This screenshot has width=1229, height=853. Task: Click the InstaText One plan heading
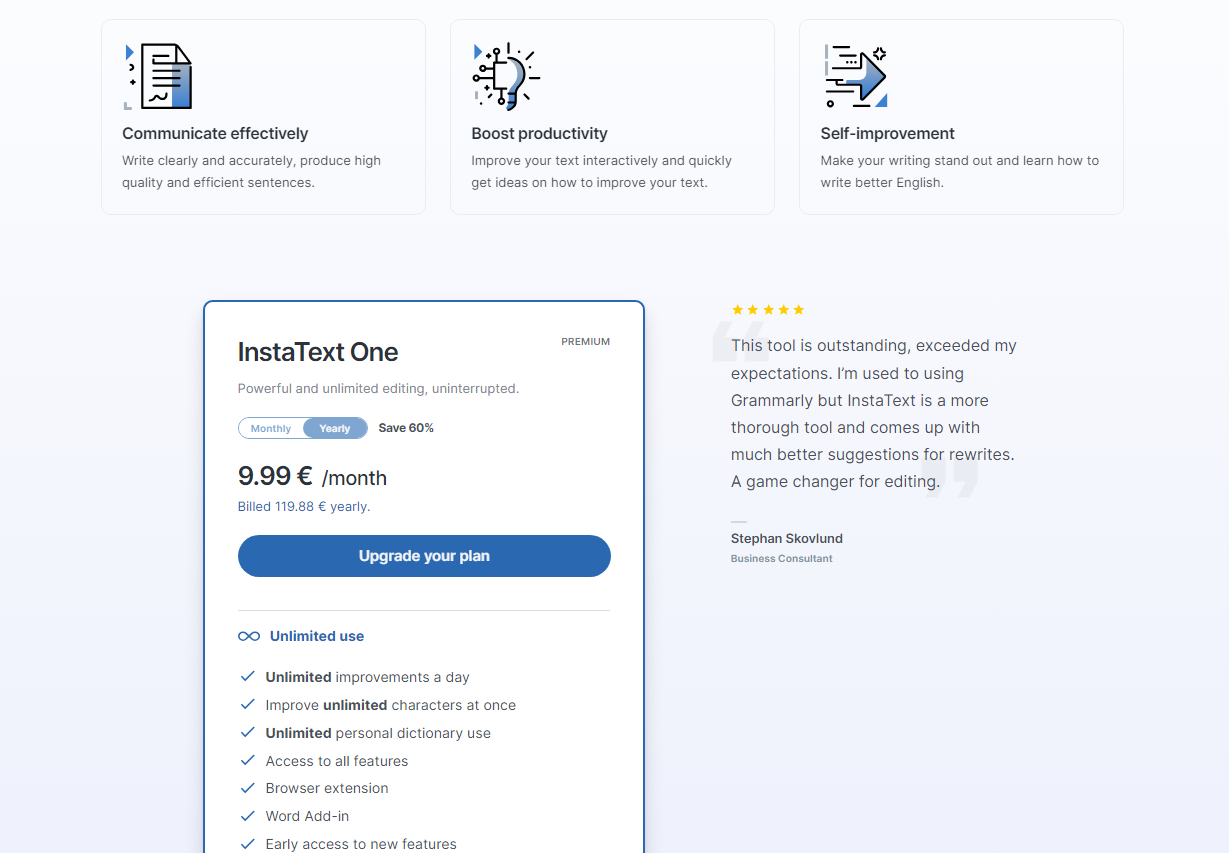318,352
